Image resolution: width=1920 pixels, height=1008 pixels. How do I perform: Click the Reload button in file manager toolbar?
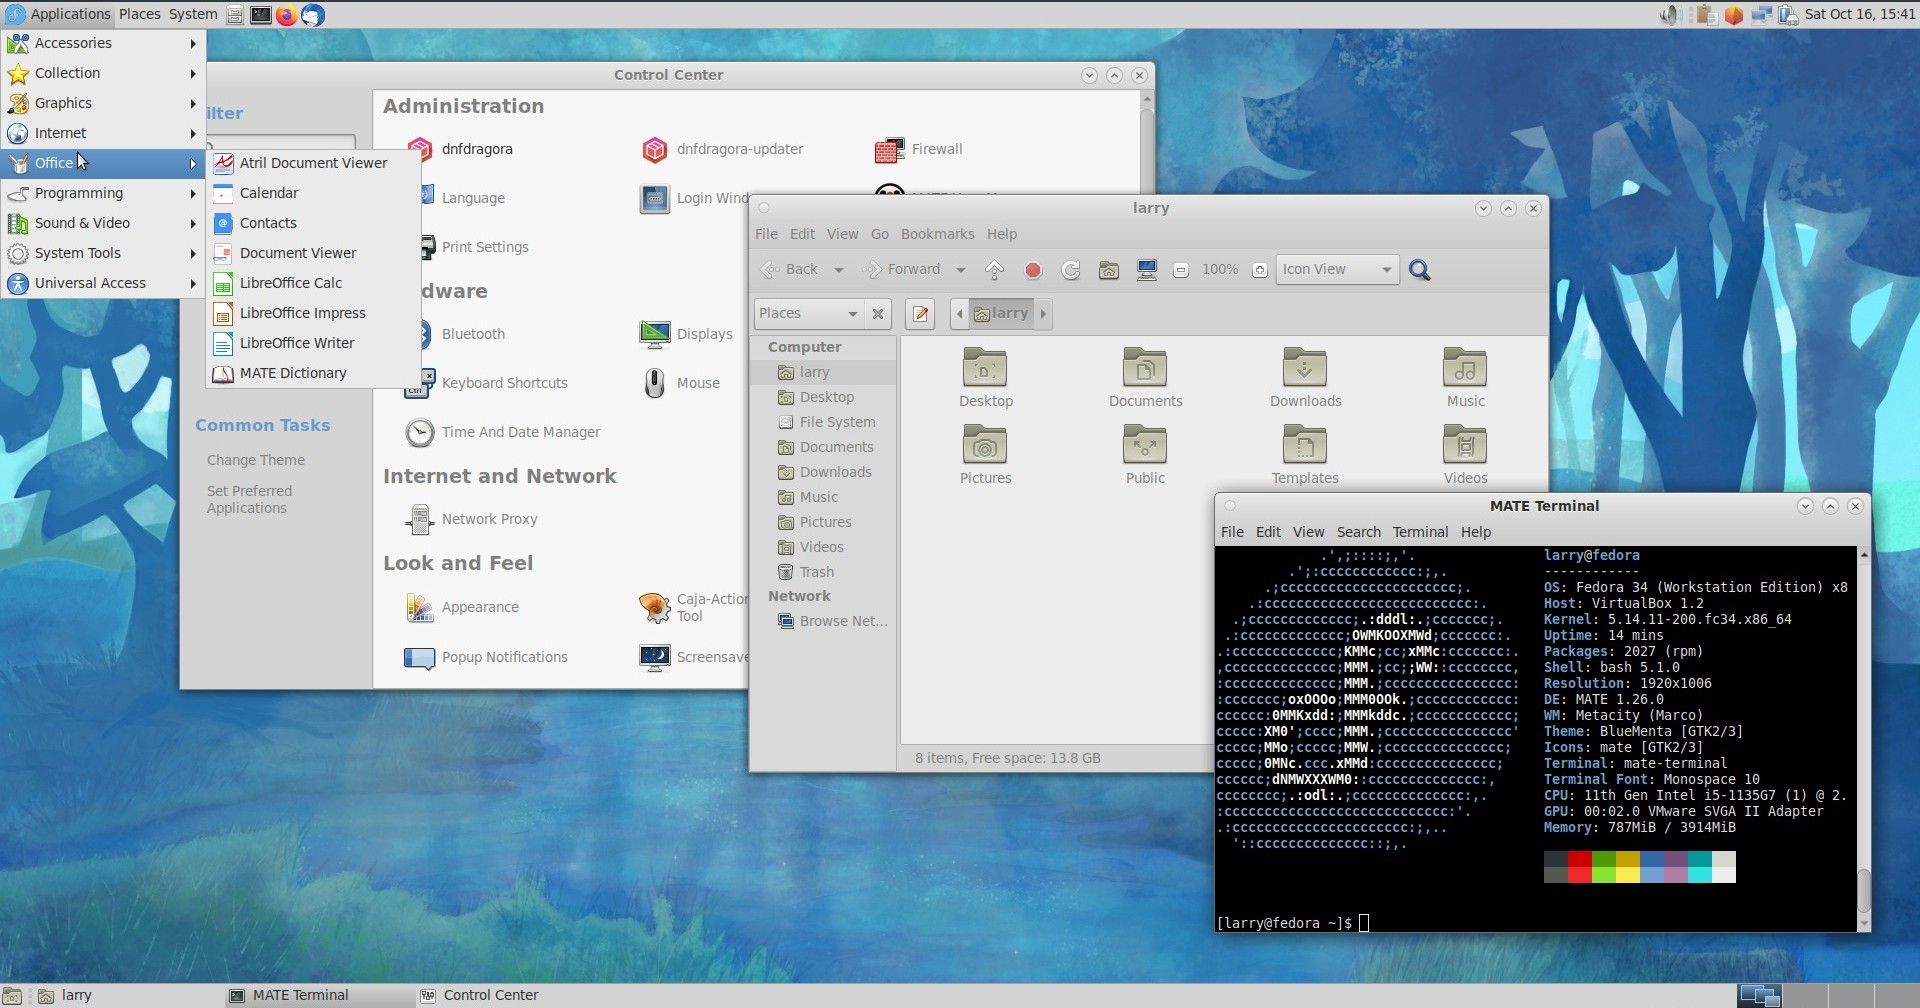(x=1070, y=270)
